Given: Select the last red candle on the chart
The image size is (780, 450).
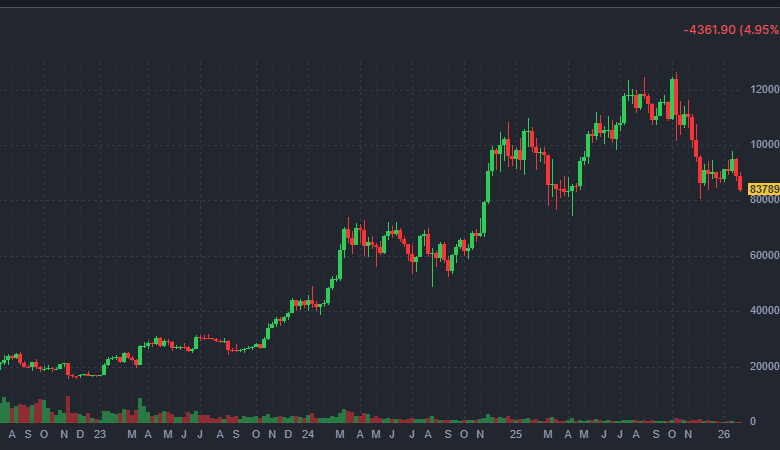Looking at the screenshot, I should [740, 182].
